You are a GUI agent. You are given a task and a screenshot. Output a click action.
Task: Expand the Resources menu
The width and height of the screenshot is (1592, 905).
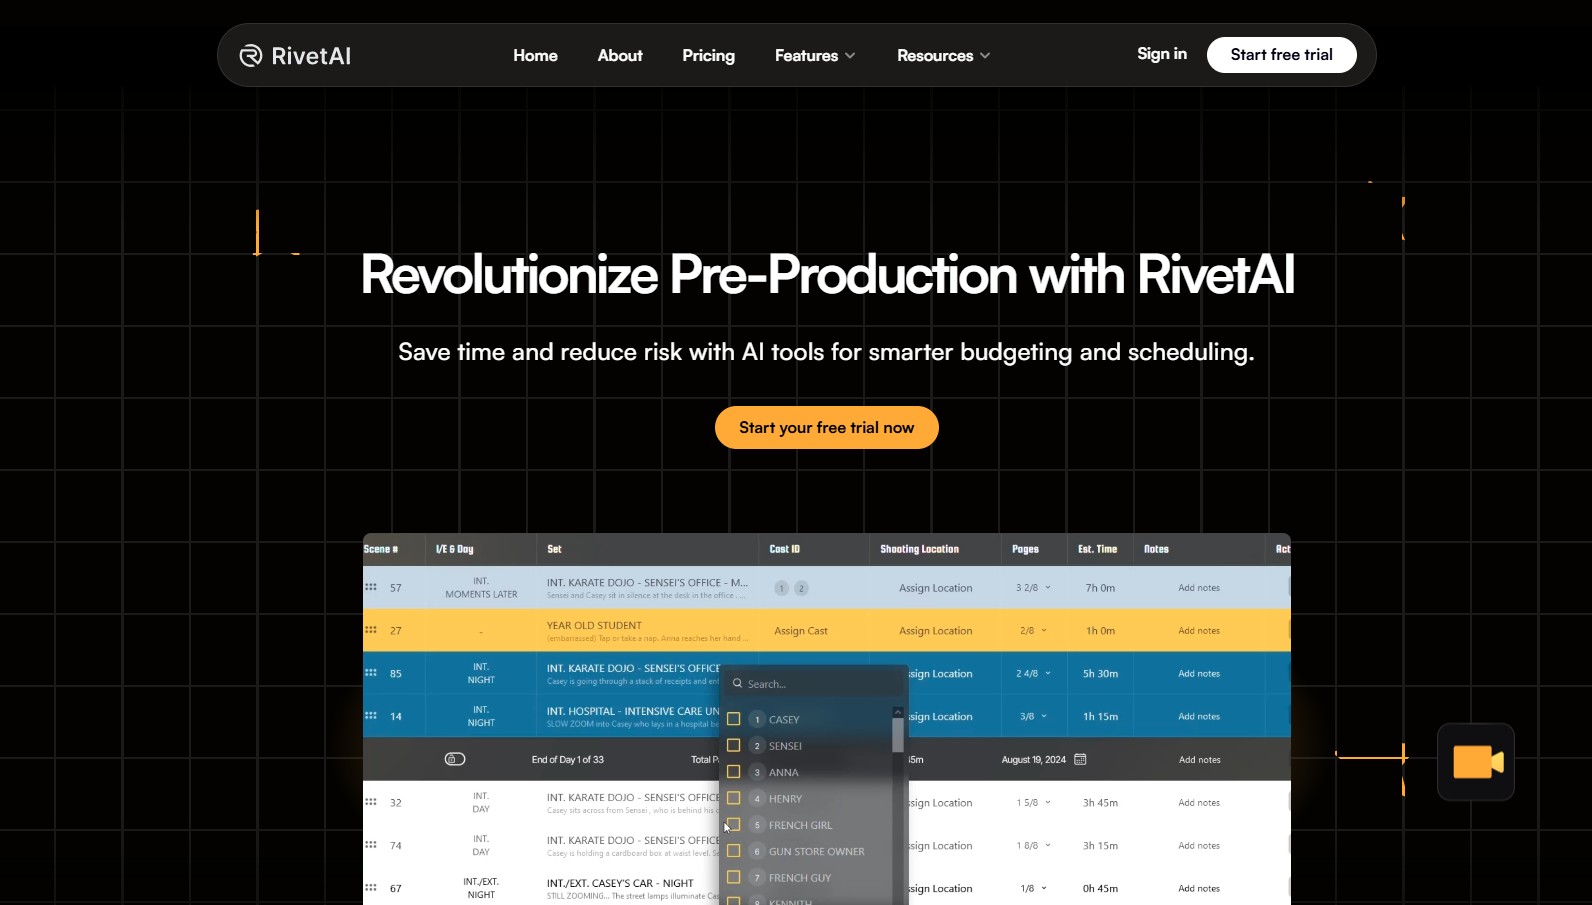tap(943, 55)
